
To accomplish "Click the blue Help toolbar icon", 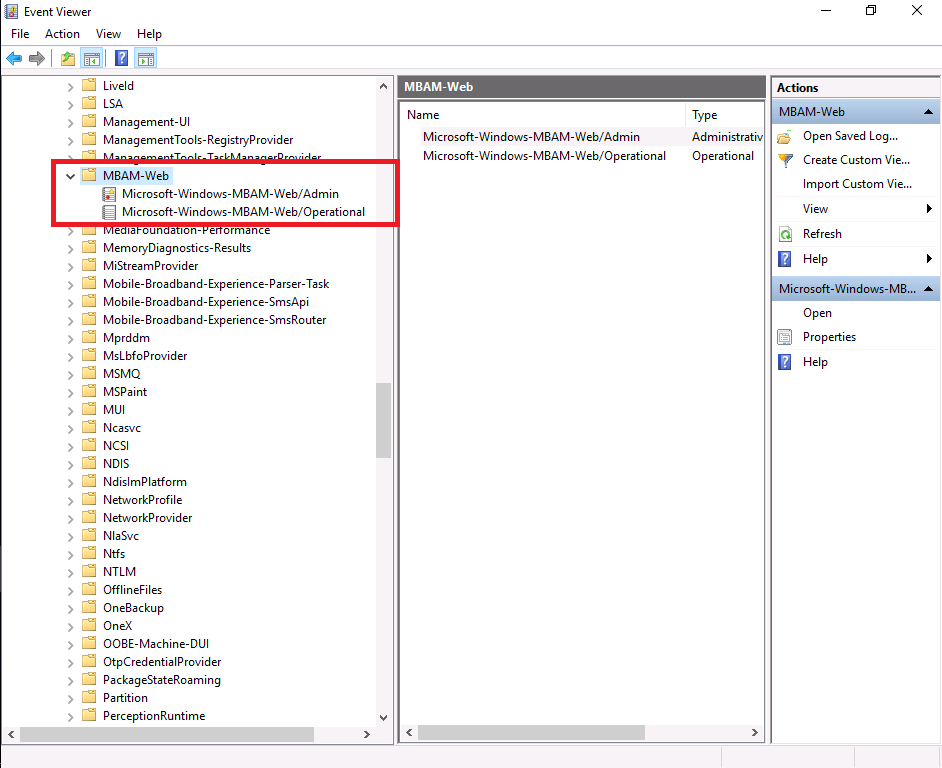I will [x=121, y=58].
